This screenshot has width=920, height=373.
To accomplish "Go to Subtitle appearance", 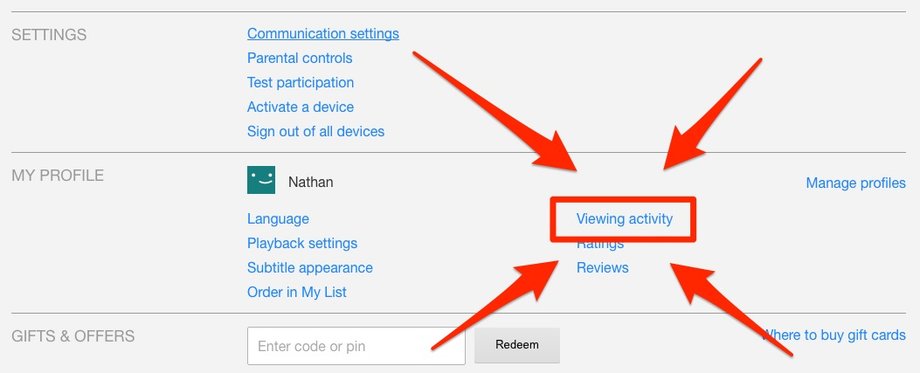I will click(x=310, y=268).
